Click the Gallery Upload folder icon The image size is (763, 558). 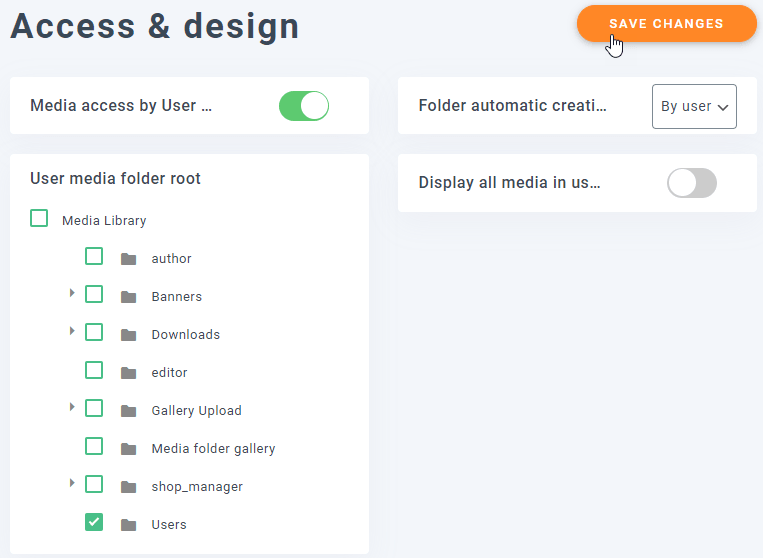pos(128,411)
